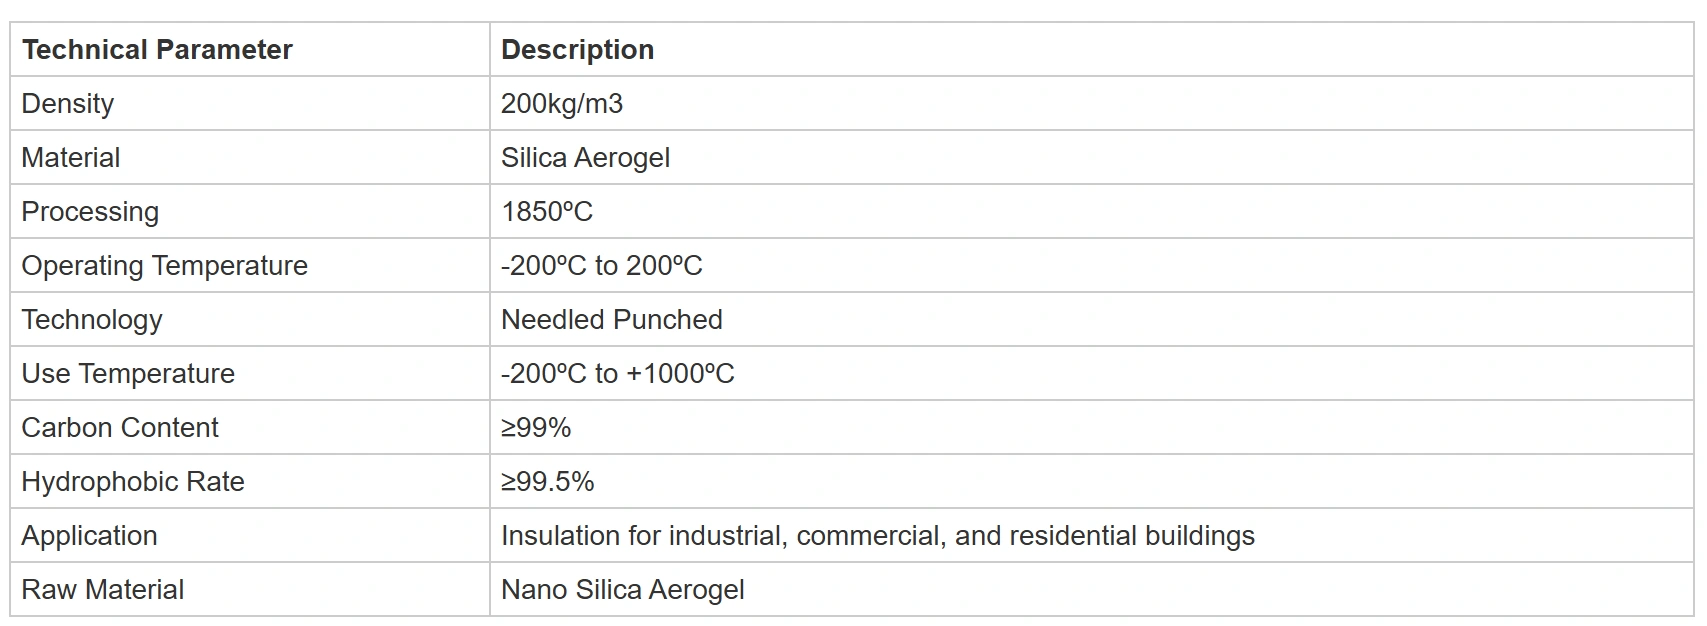Click the Hydrophobic Rate label

[x=133, y=482]
